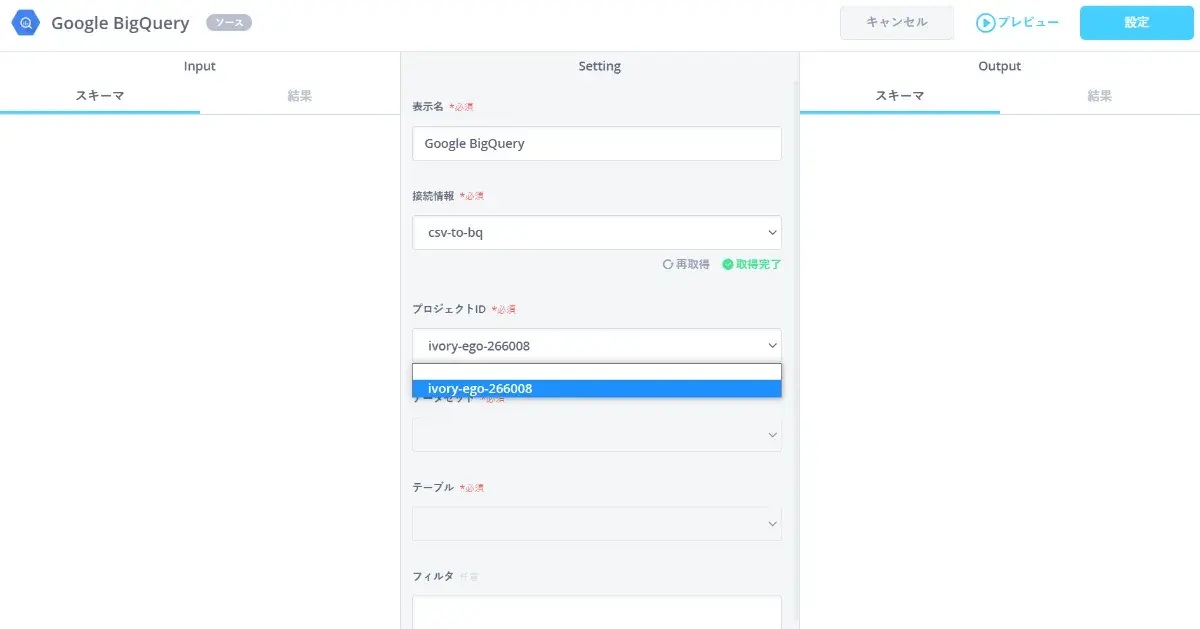1200x629 pixels.
Task: Open the テーブル dropdown
Action: (597, 523)
